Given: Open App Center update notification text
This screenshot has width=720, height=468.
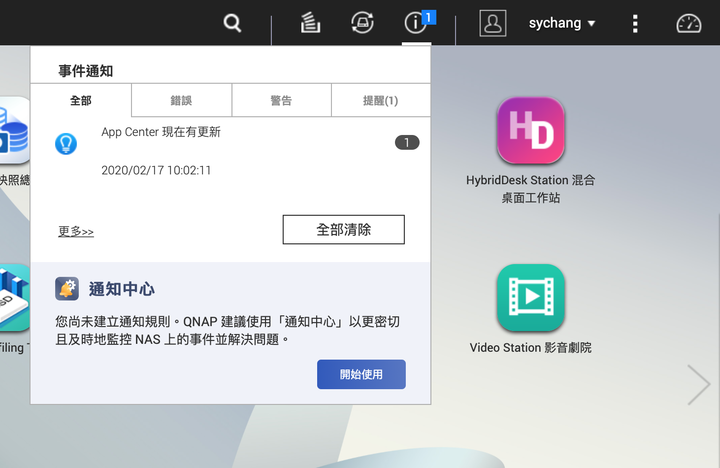Looking at the screenshot, I should (161, 132).
